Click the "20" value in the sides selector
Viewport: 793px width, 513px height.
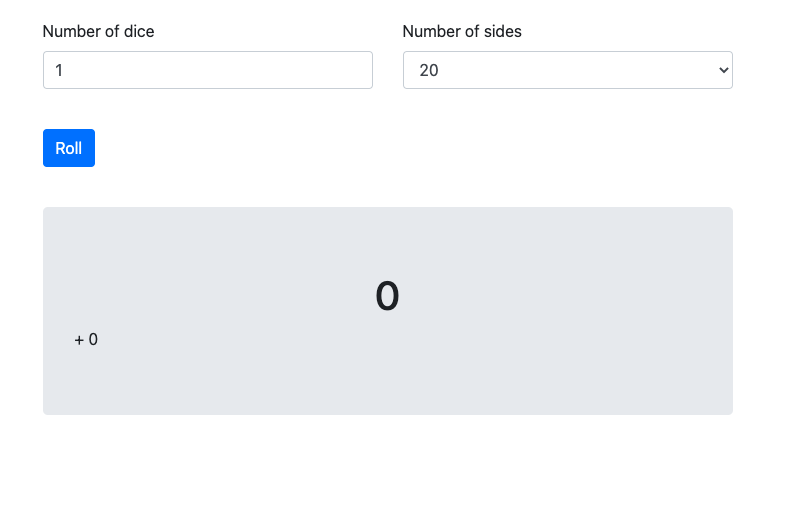[x=429, y=70]
